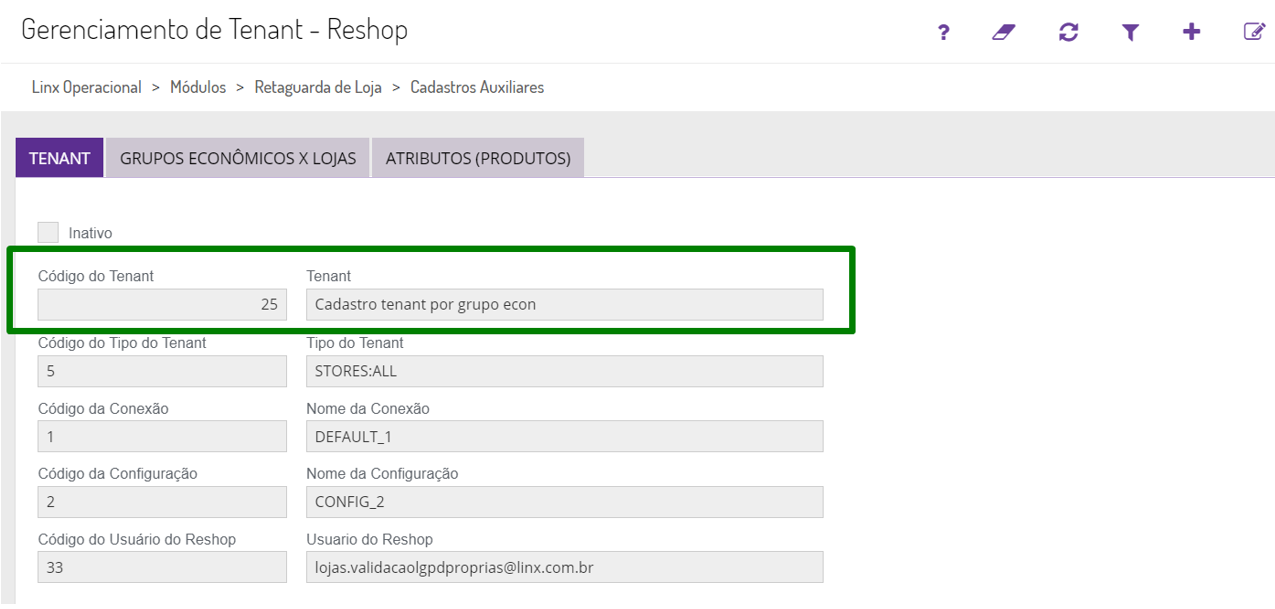The height and width of the screenshot is (609, 1275).
Task: Navigate to Módulos breadcrumb link
Action: [x=198, y=88]
